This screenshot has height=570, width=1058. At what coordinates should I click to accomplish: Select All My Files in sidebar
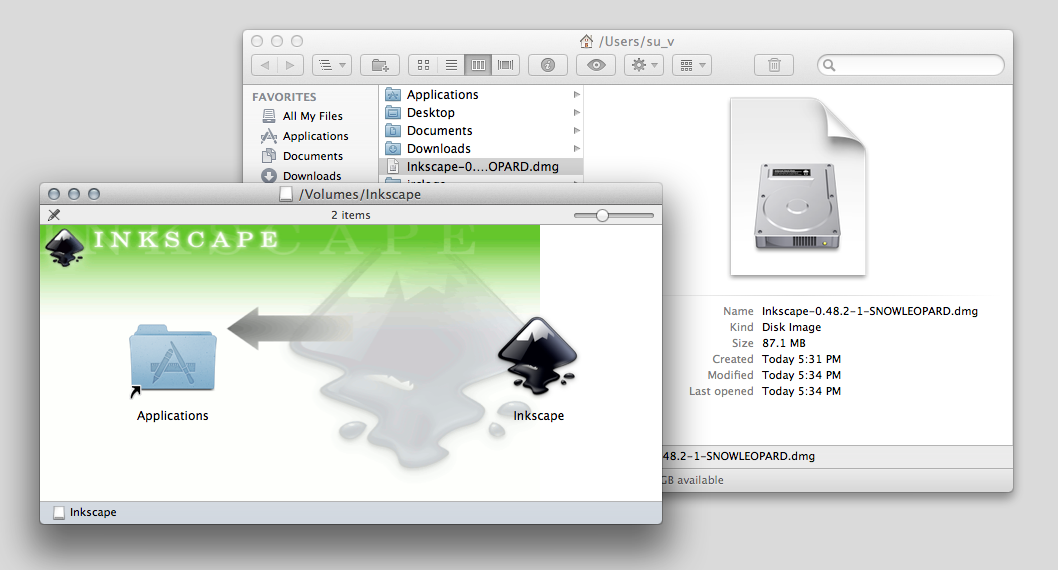point(312,116)
